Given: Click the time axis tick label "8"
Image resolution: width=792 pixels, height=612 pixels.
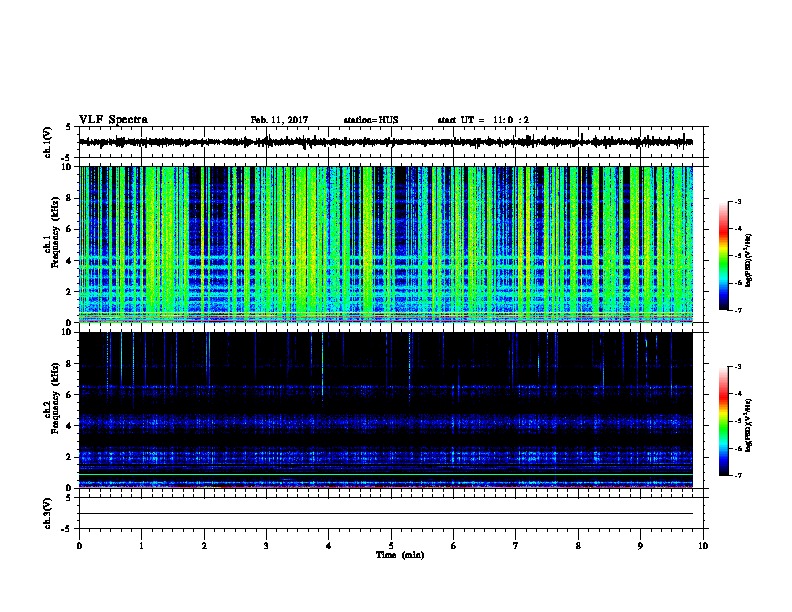Looking at the screenshot, I should 578,545.
